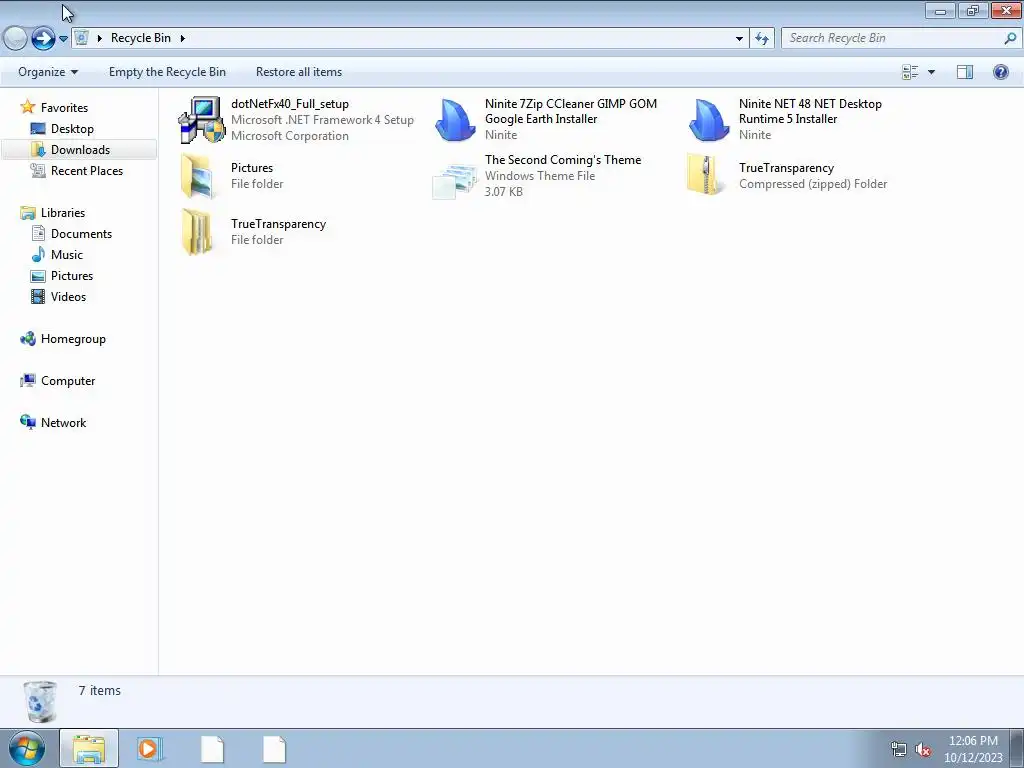The height and width of the screenshot is (768, 1024).
Task: Open the Documents library
Action: [81, 233]
